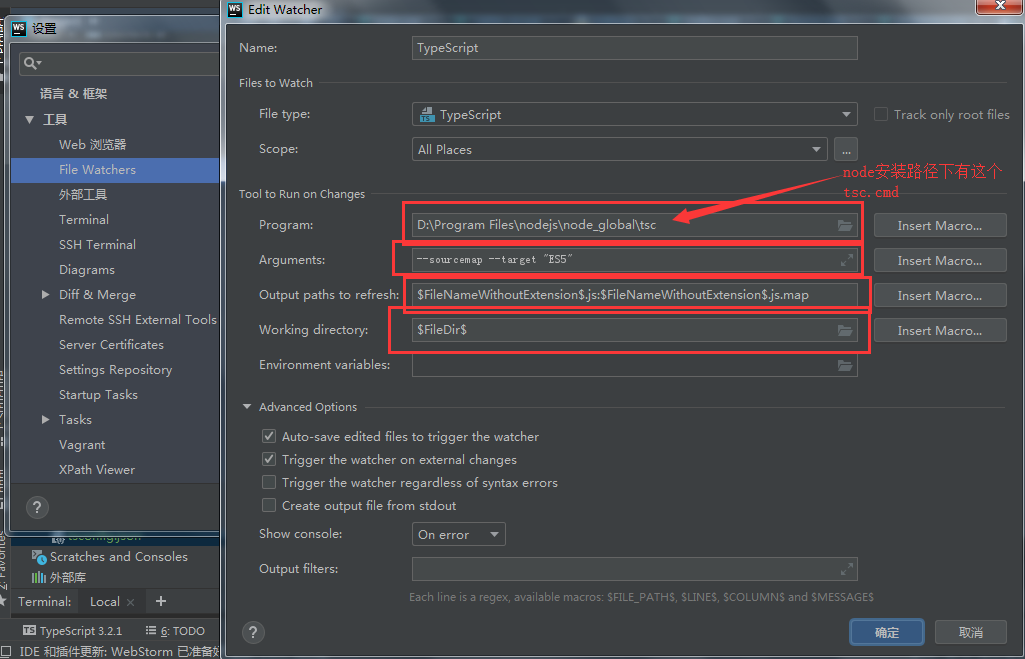
Task: Open help in Edit Watcher dialog
Action: pos(253,632)
